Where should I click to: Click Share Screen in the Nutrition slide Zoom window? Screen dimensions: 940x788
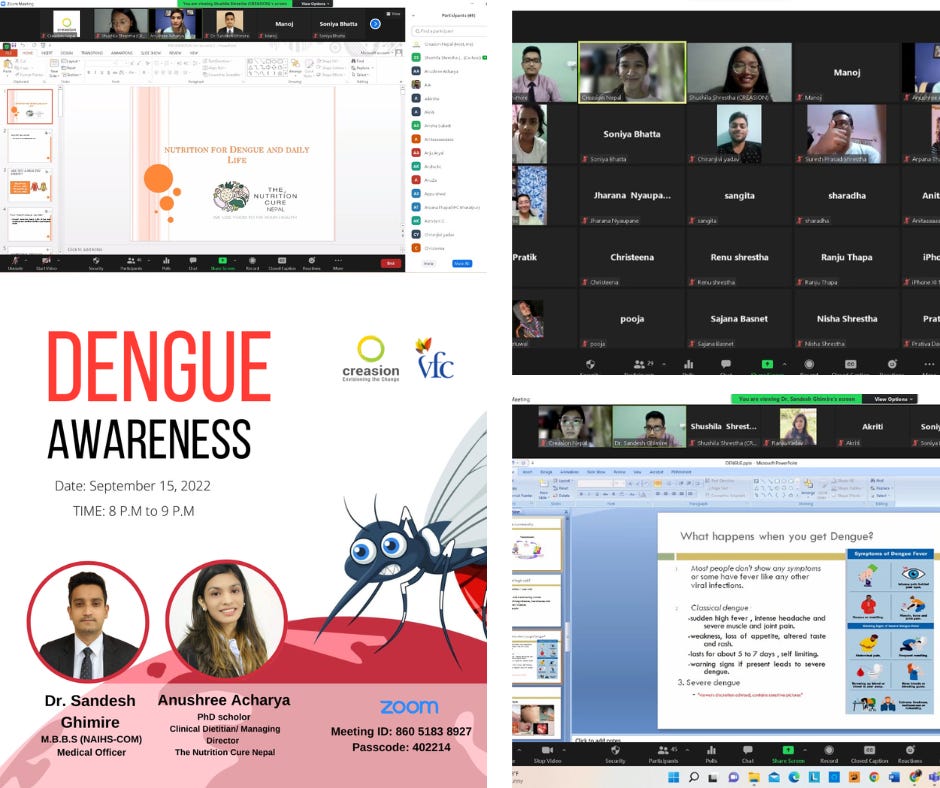coord(222,263)
